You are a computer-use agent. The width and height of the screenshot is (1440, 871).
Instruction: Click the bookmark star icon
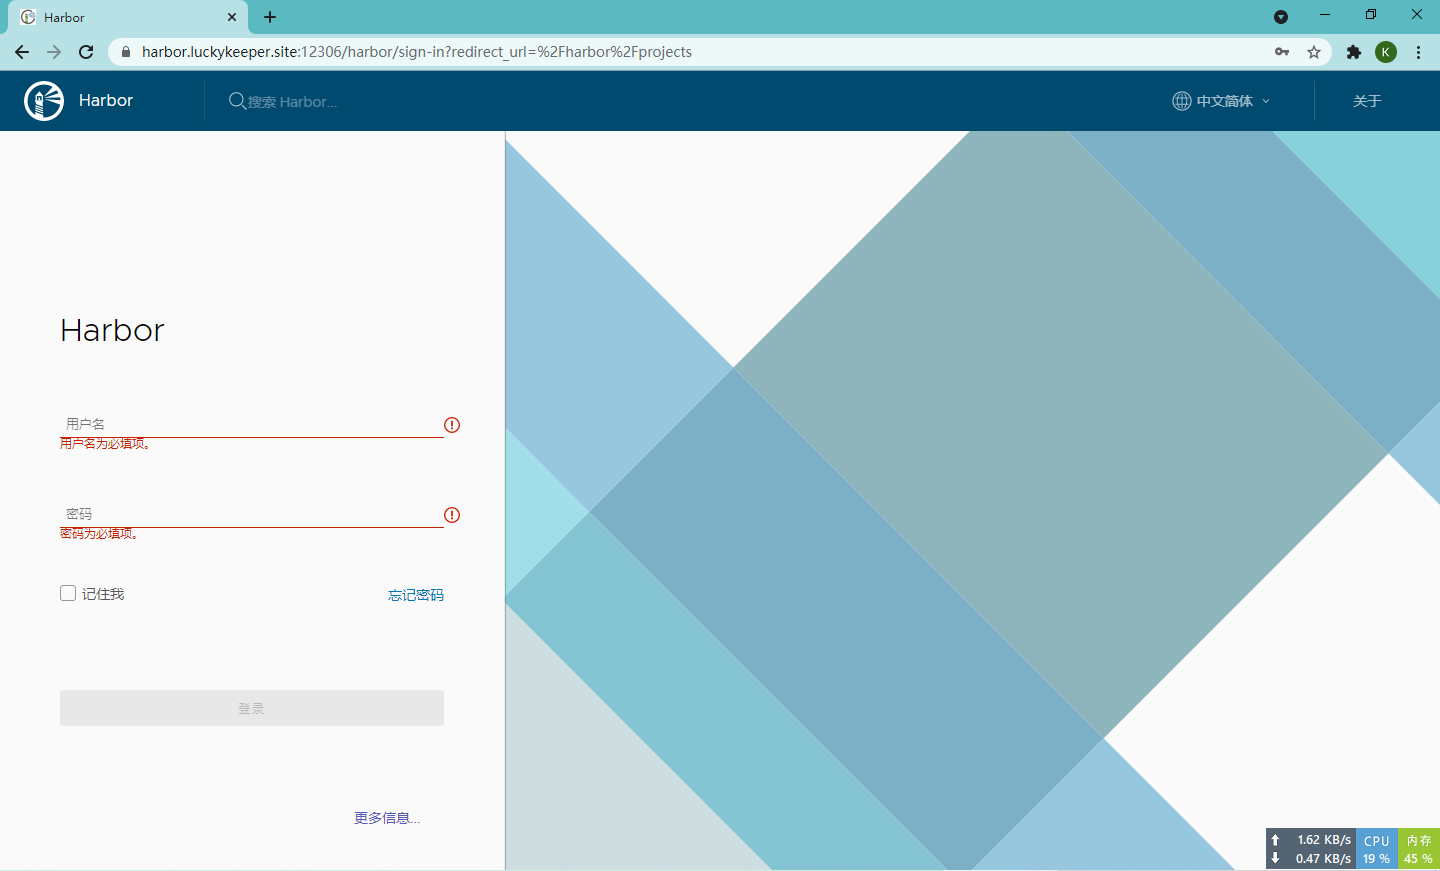(1313, 51)
